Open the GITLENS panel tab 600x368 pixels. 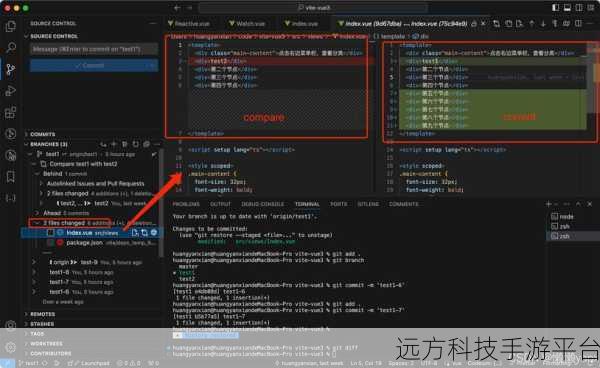tap(368, 204)
